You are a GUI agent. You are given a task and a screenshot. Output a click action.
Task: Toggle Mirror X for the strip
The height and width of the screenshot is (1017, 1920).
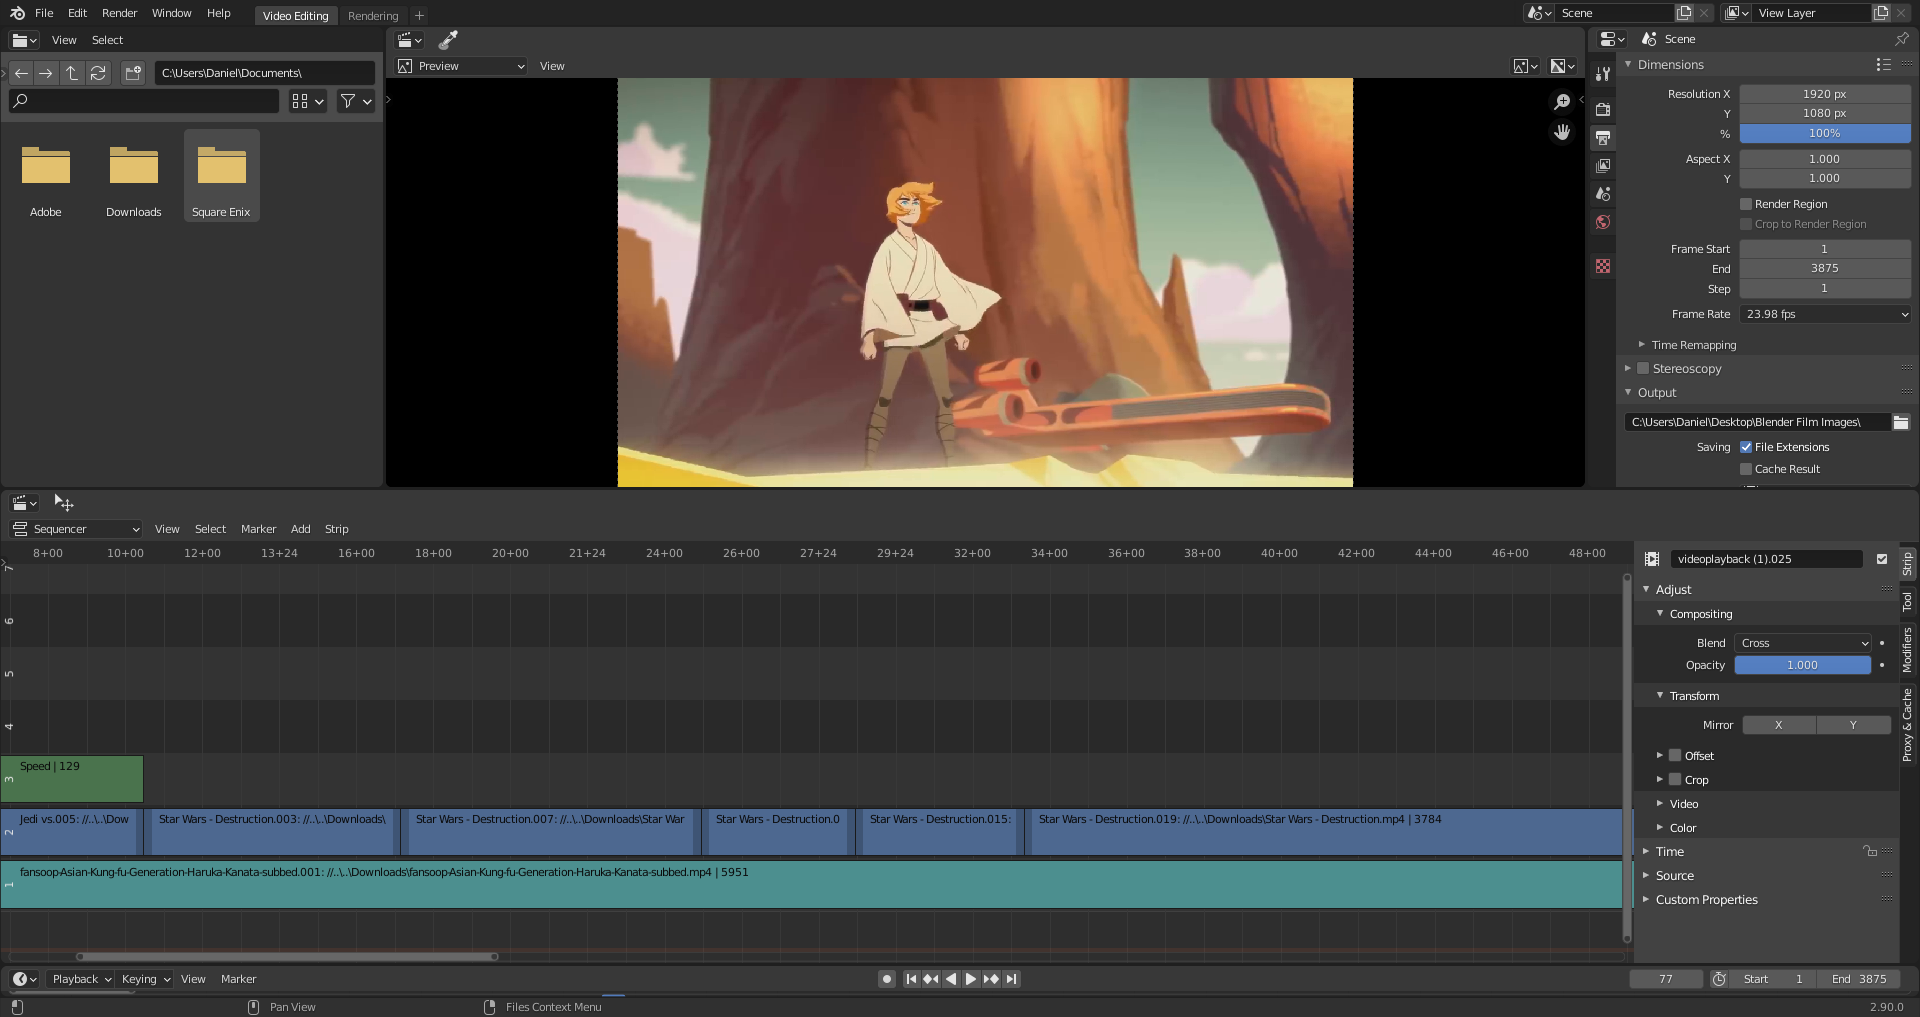[1779, 725]
